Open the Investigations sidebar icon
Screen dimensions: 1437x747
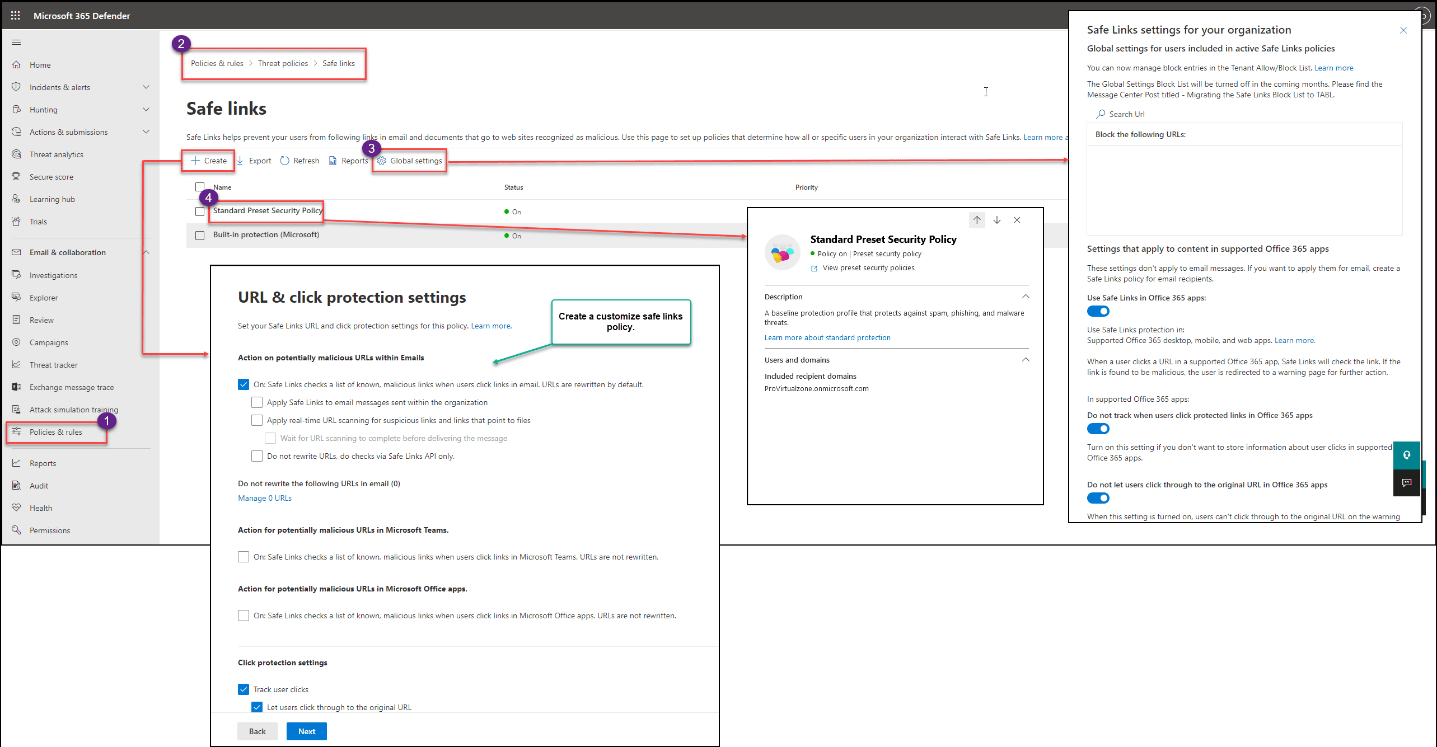16,275
